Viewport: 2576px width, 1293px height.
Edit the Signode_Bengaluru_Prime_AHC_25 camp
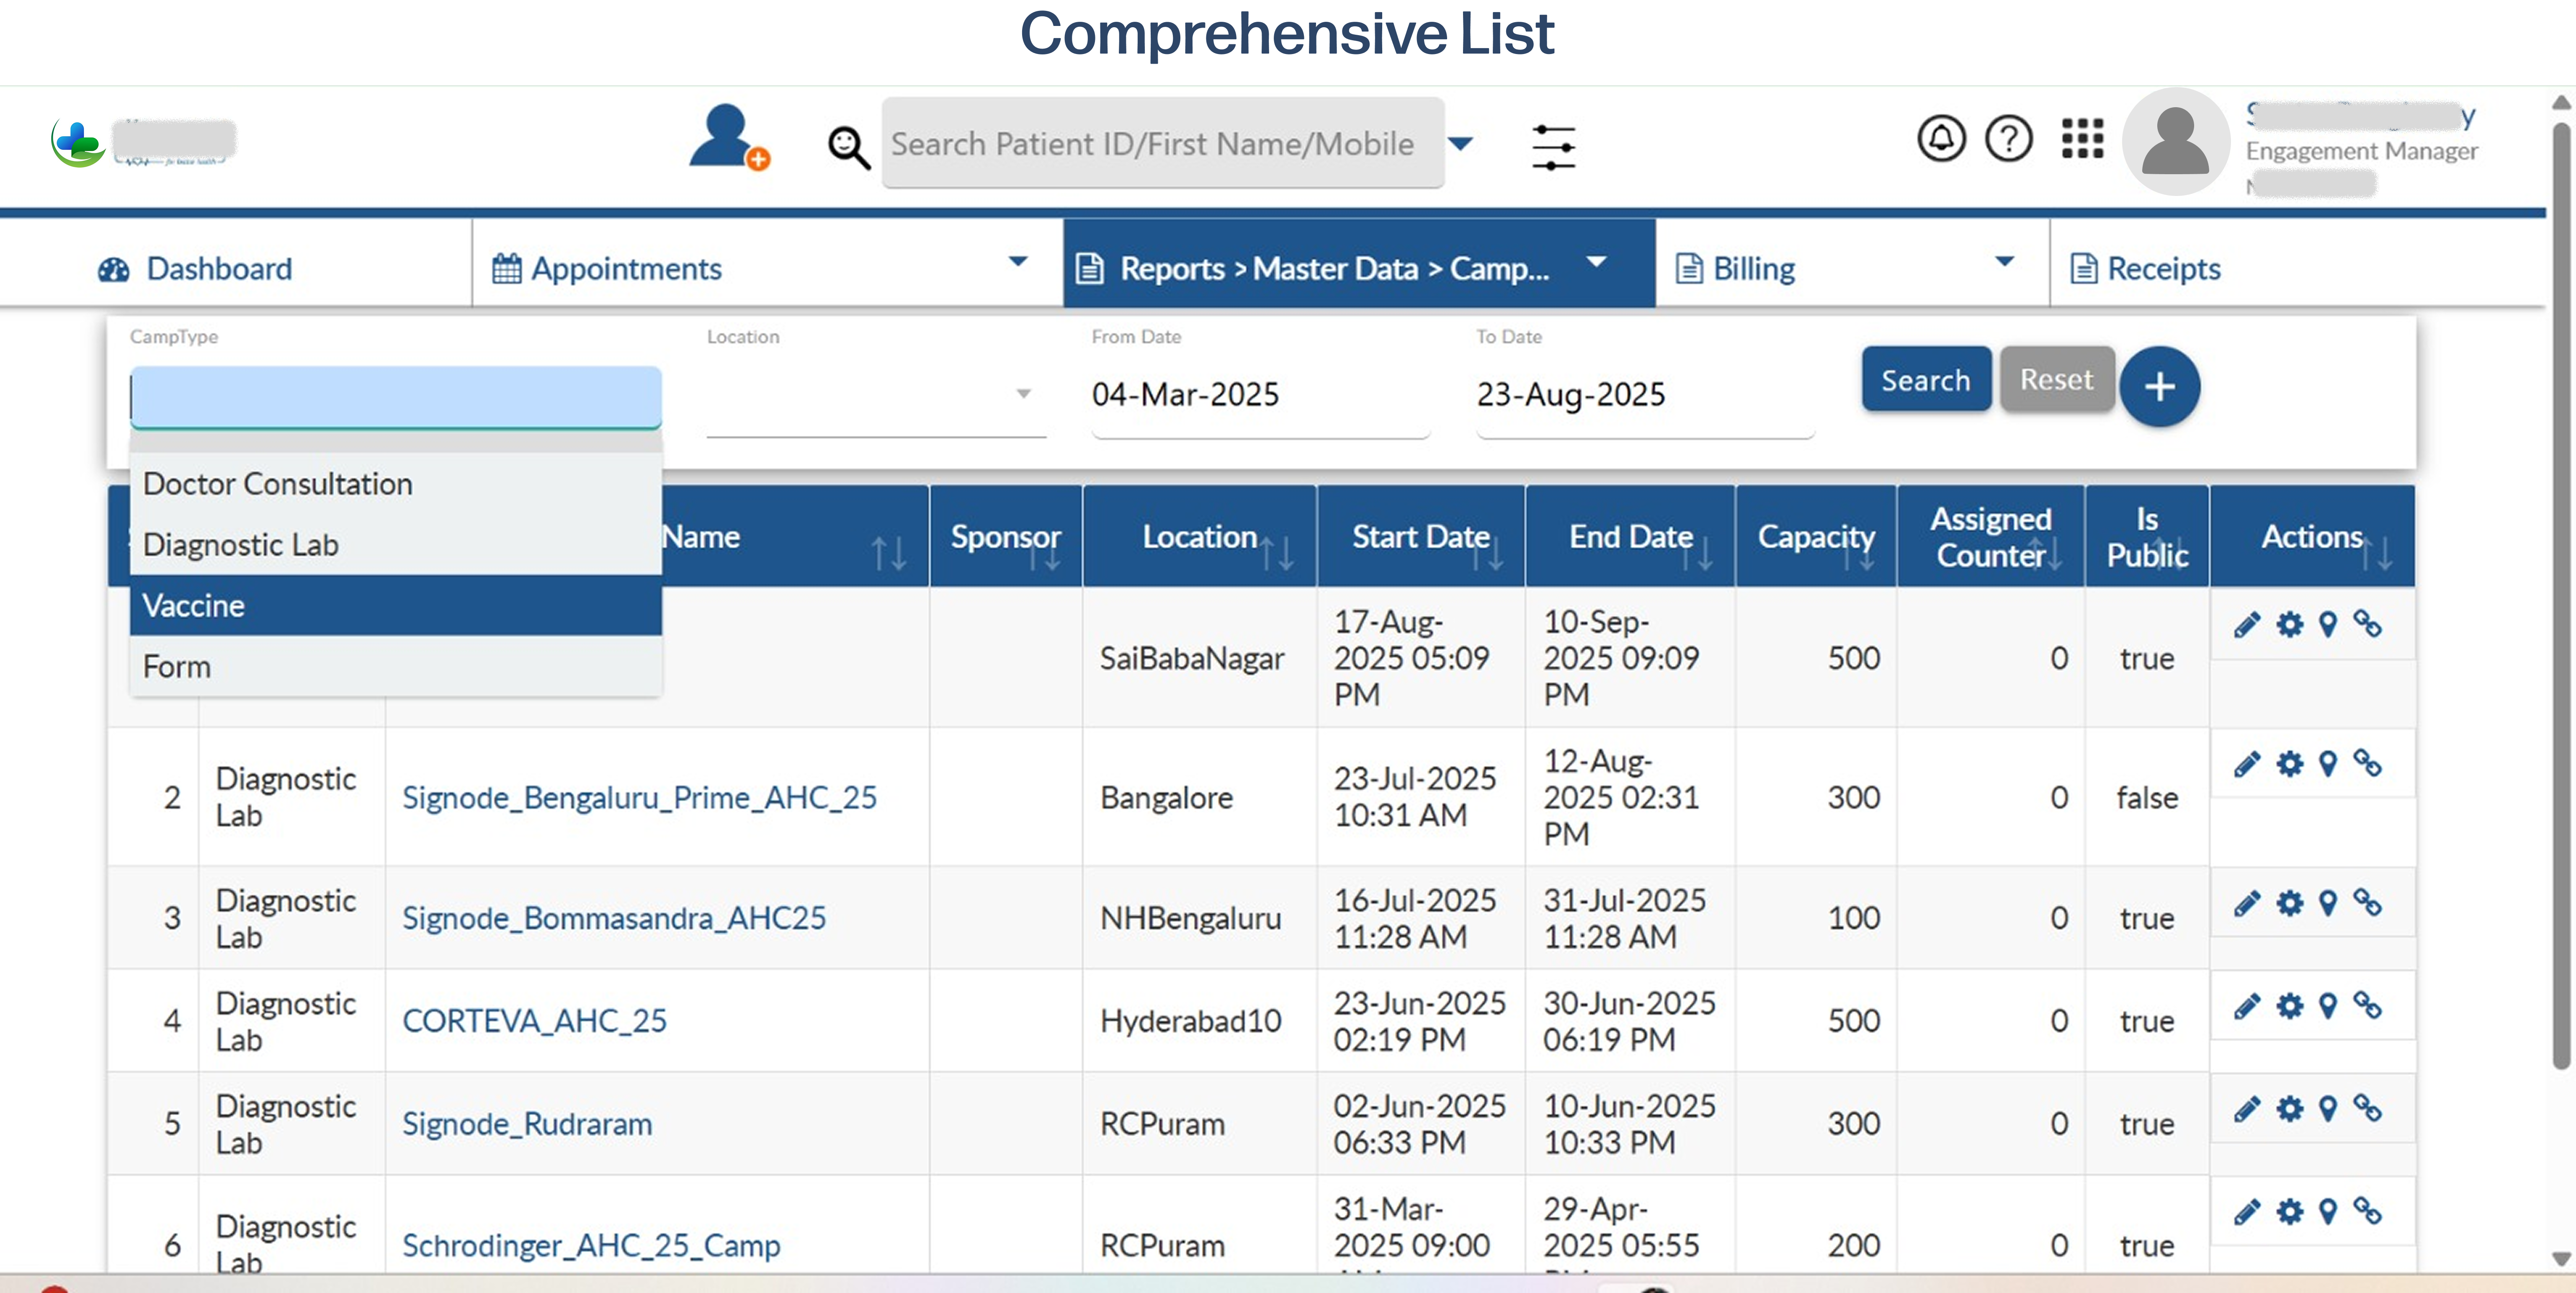[2247, 764]
